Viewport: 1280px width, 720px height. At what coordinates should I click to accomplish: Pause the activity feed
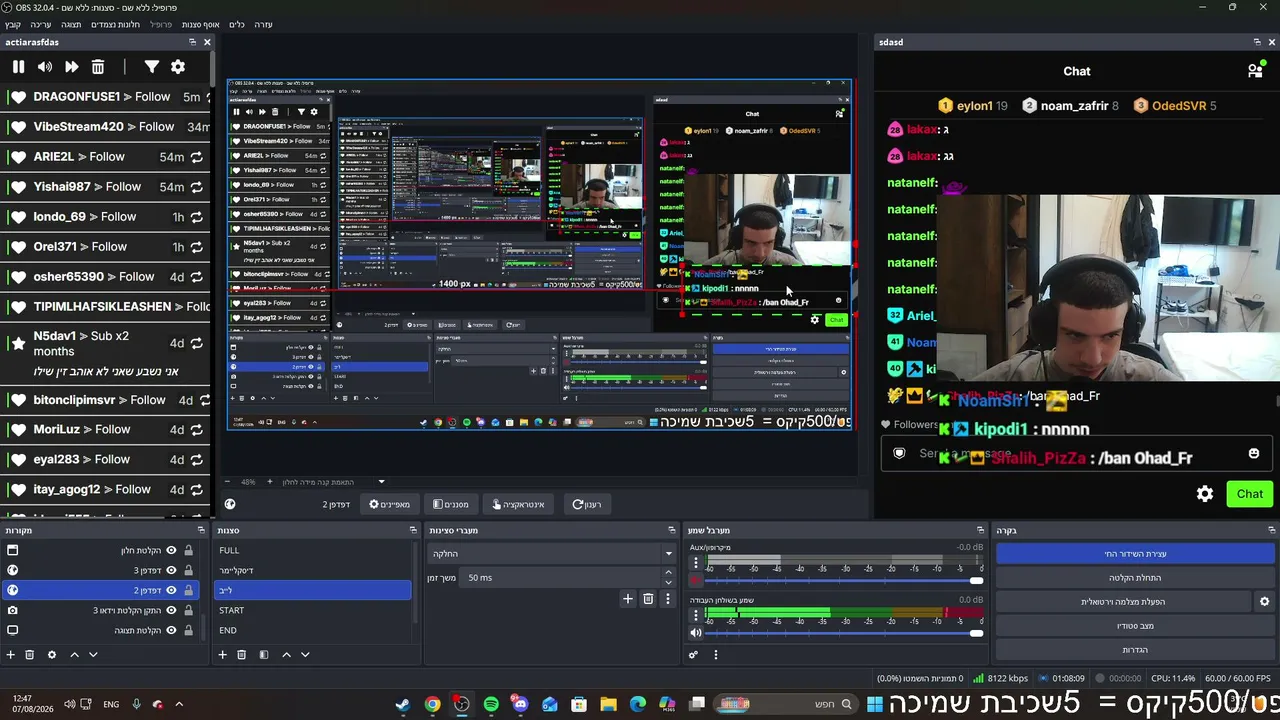(18, 67)
